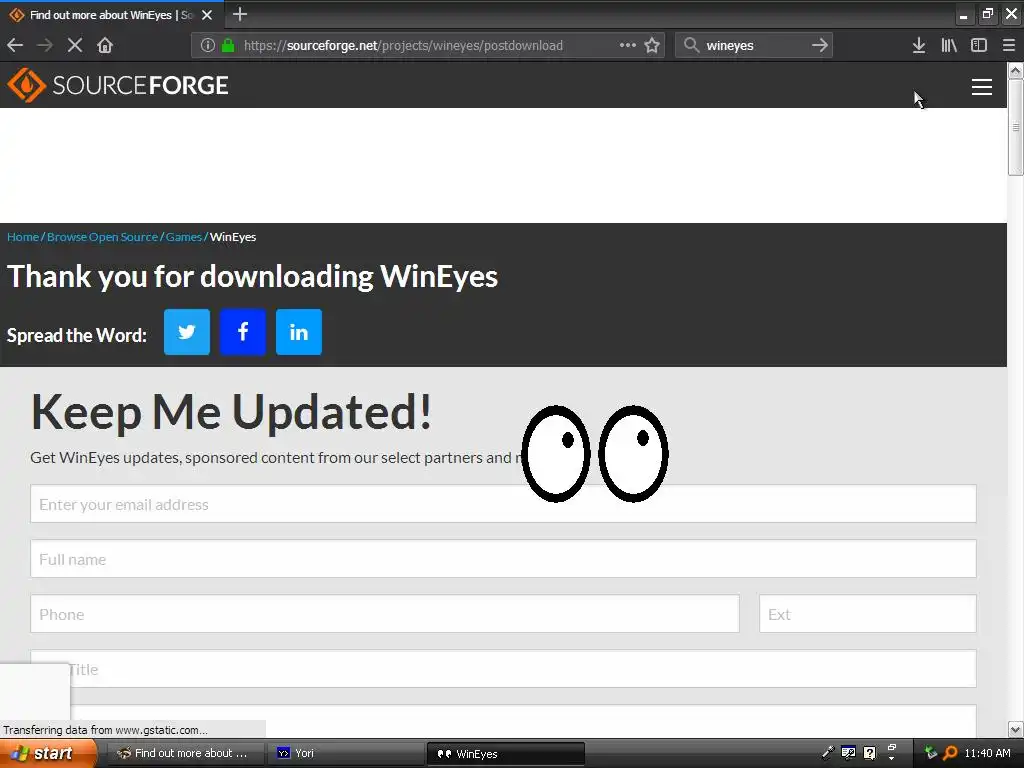Viewport: 1024px width, 768px height.
Task: View the secure connection padlock details
Action: 228,45
